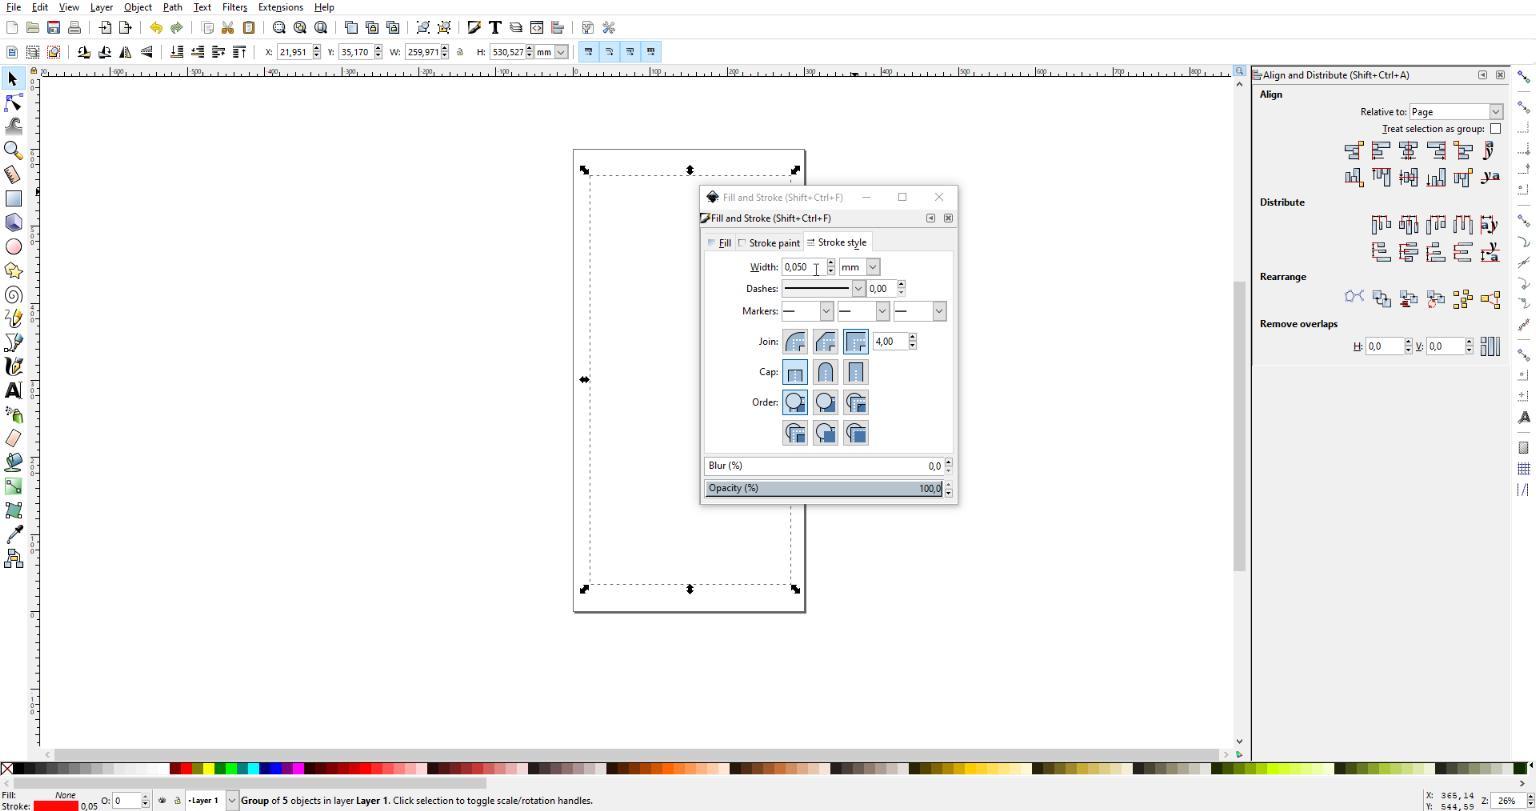Click the red Stroke indicator swatch
1536x811 pixels.
(56, 806)
